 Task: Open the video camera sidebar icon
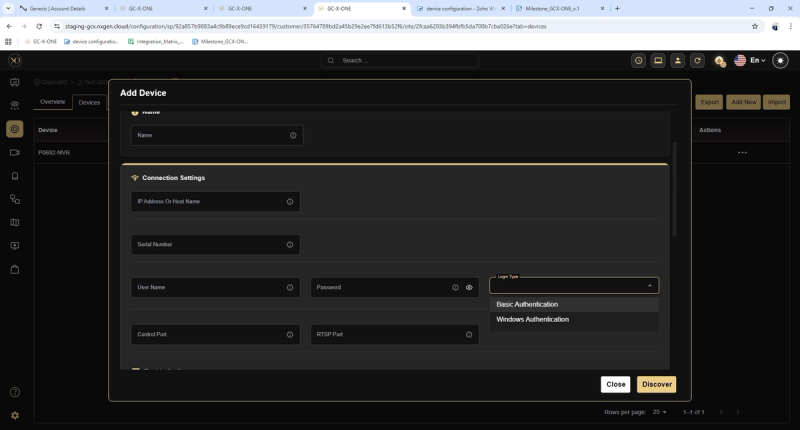coord(15,153)
